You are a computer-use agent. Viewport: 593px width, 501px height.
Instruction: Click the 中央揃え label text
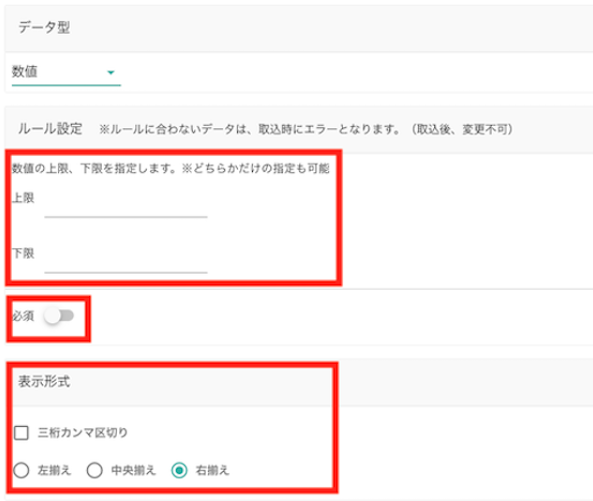coord(134,470)
